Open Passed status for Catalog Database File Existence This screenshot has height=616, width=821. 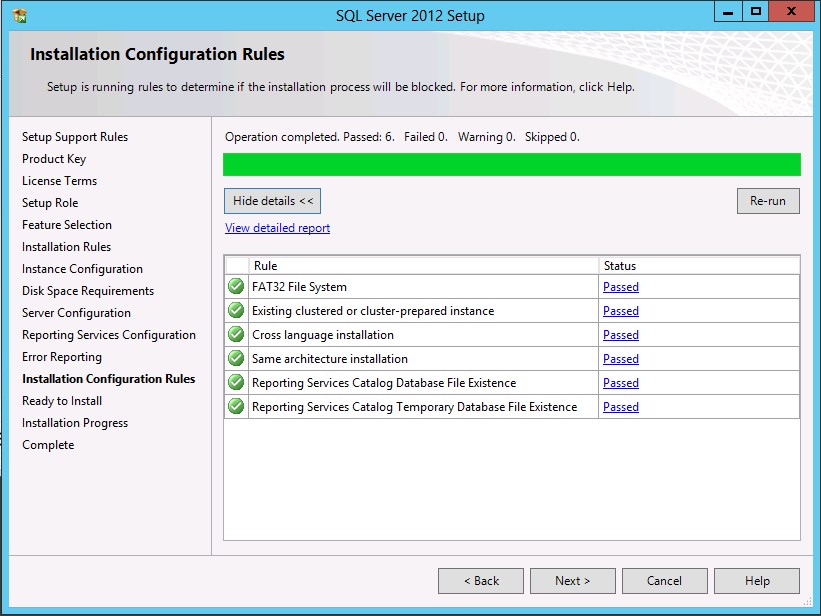(x=620, y=383)
